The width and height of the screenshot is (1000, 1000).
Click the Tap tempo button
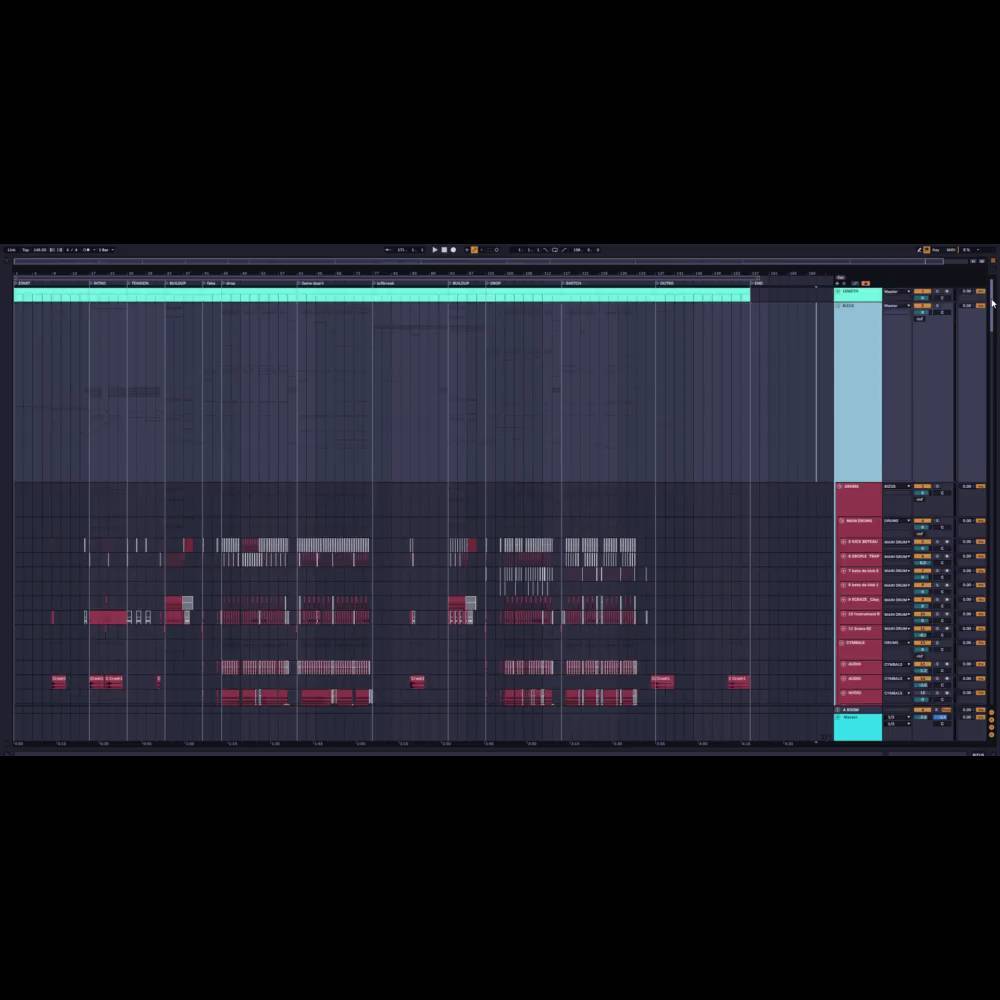[x=25, y=250]
